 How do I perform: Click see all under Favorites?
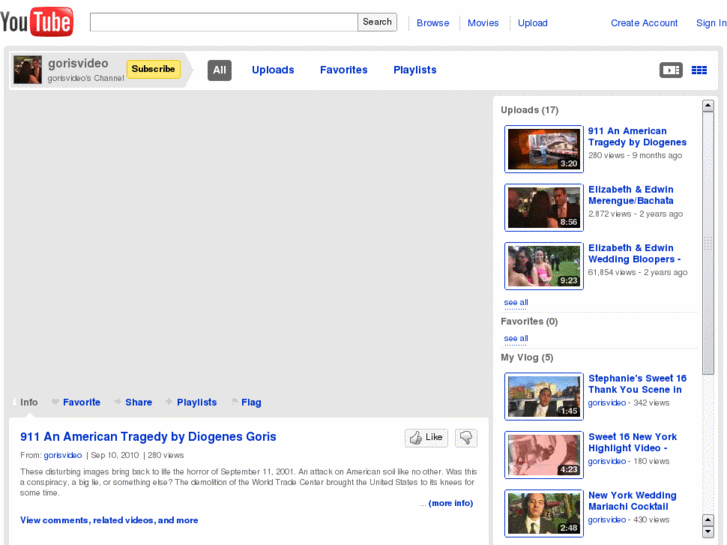[x=516, y=338]
